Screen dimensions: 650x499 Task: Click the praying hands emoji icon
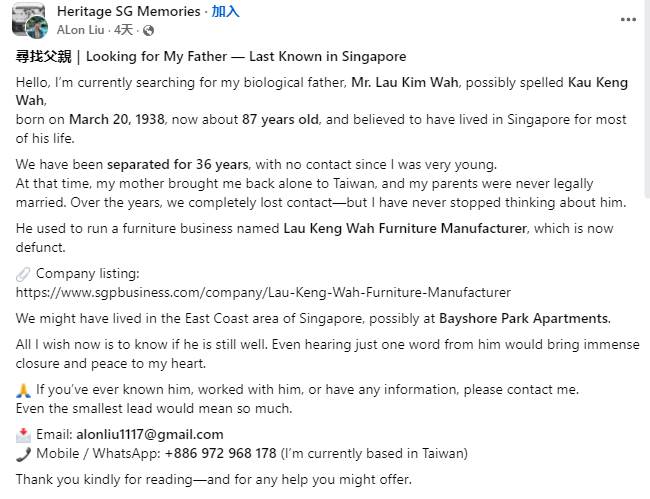click(23, 390)
